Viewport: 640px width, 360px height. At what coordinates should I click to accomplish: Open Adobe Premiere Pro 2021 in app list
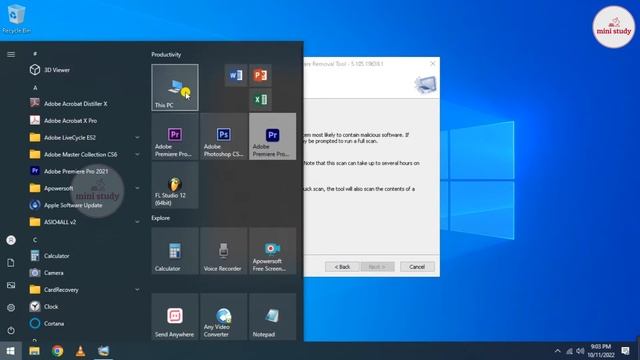[x=85, y=171]
